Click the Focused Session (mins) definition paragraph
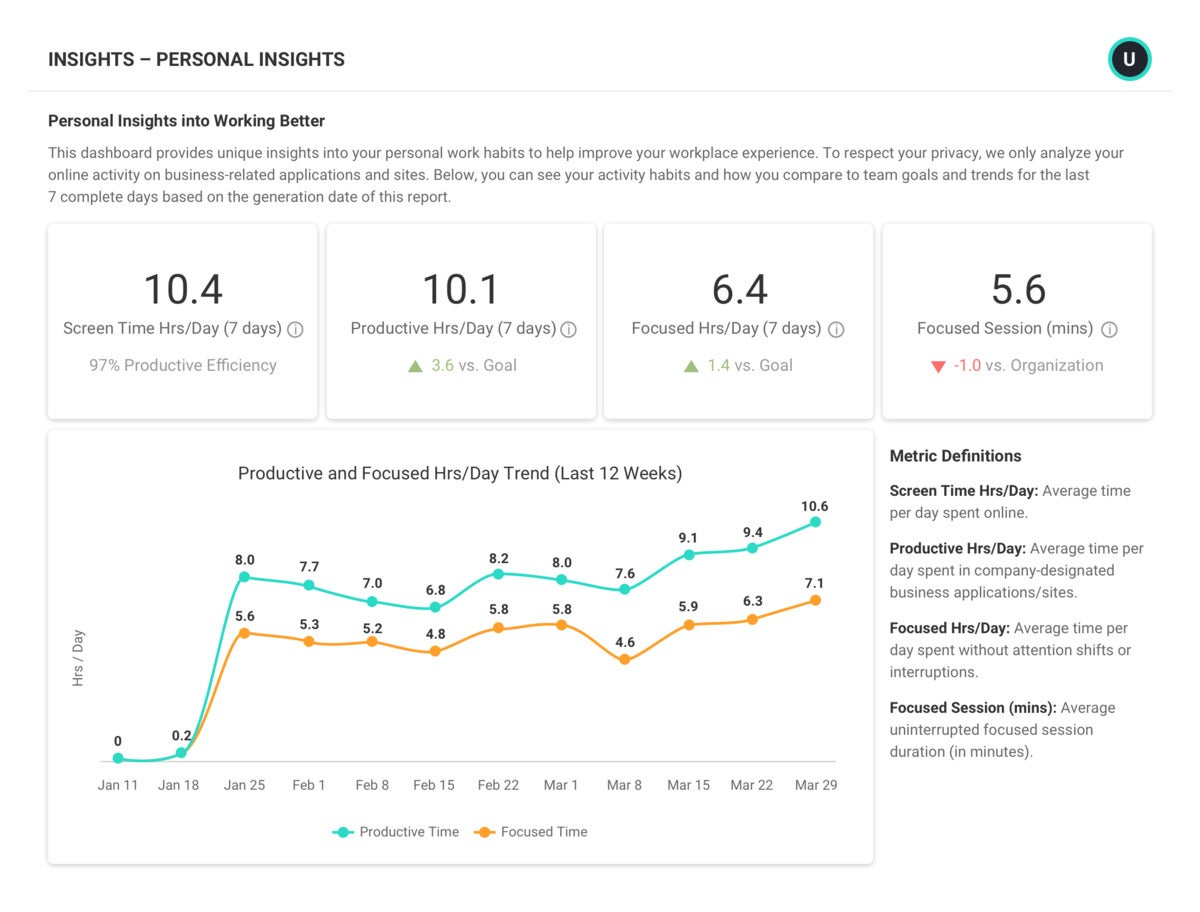This screenshot has width=1200, height=912. 1003,729
